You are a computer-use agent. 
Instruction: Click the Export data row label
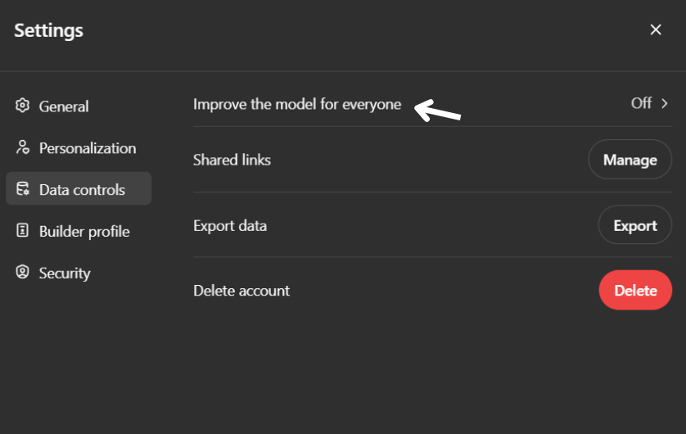click(230, 226)
